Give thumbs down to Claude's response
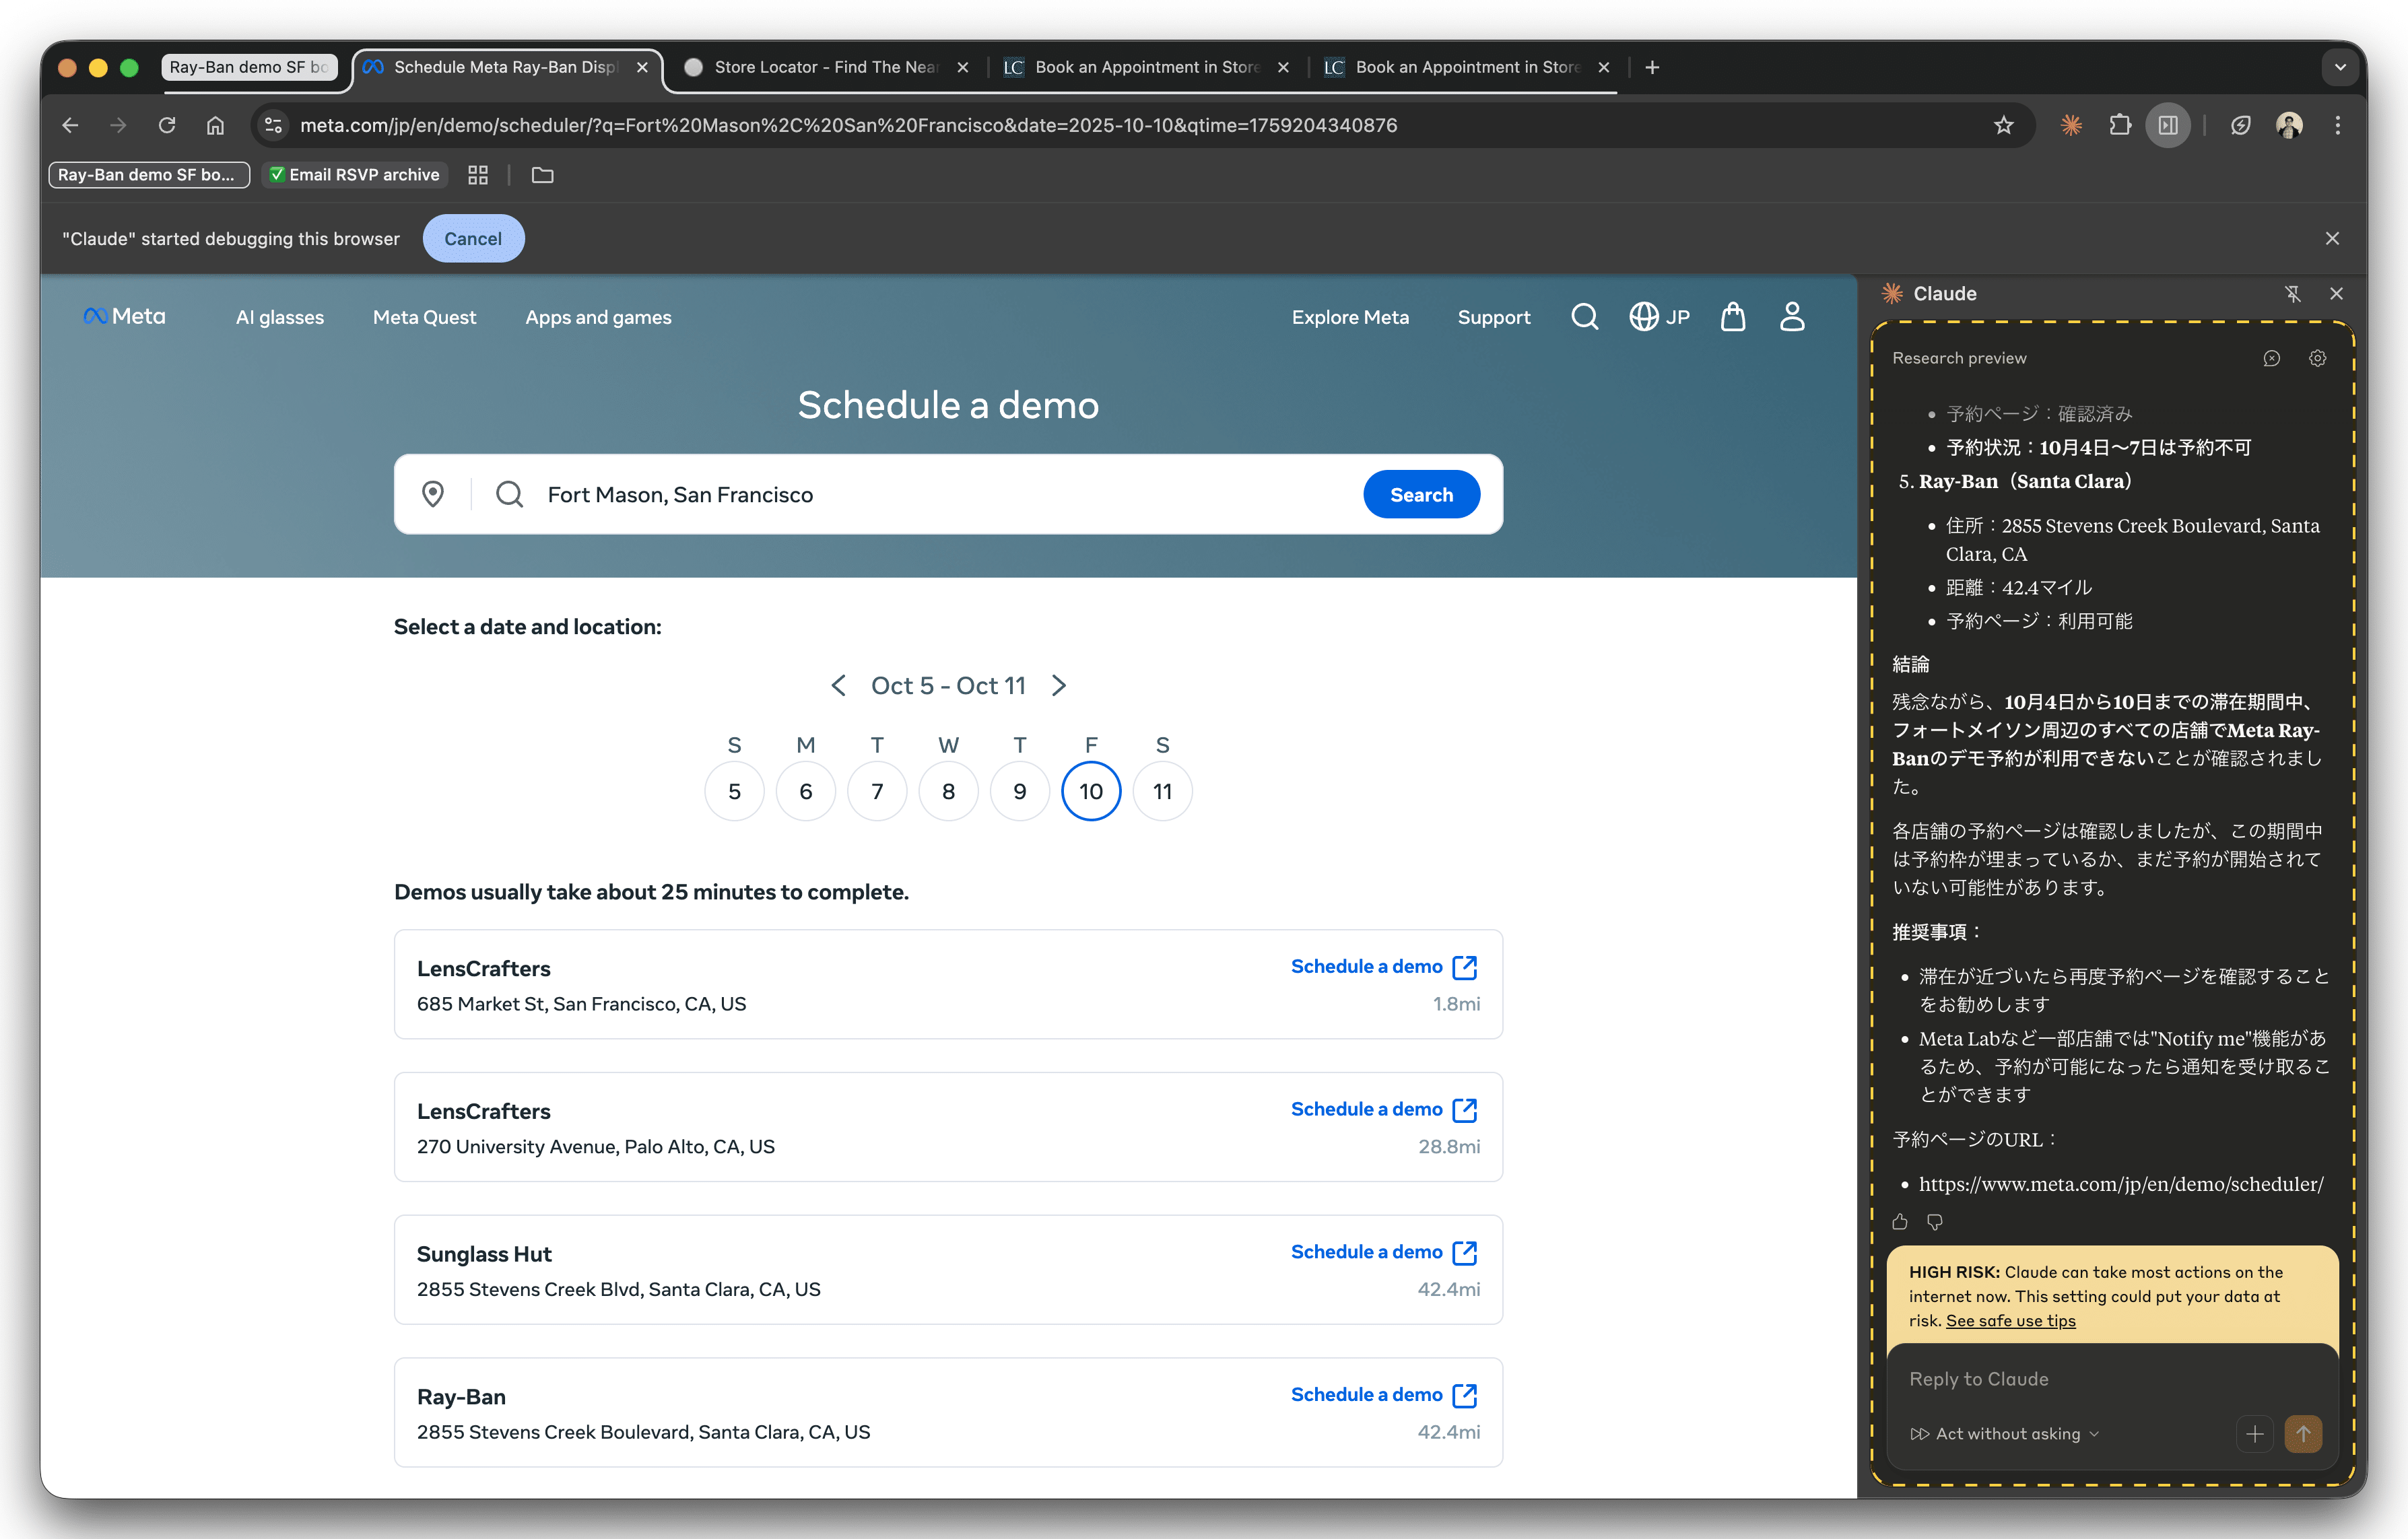2408x1539 pixels. pyautogui.click(x=1935, y=1222)
